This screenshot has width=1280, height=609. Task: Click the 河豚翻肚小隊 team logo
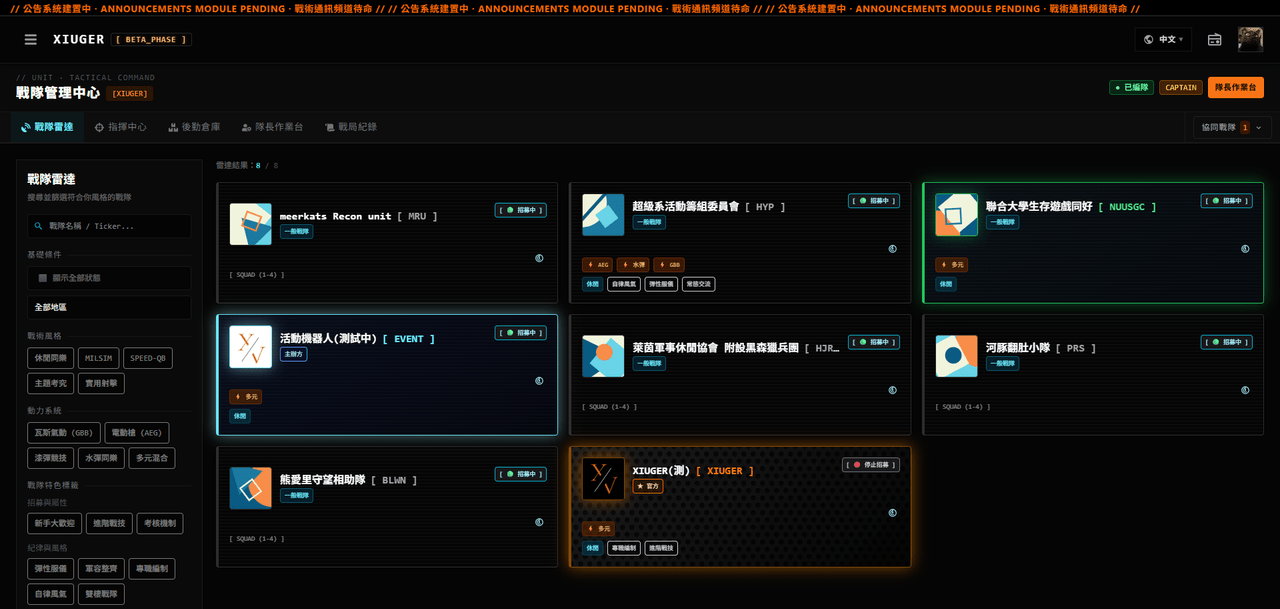(956, 356)
